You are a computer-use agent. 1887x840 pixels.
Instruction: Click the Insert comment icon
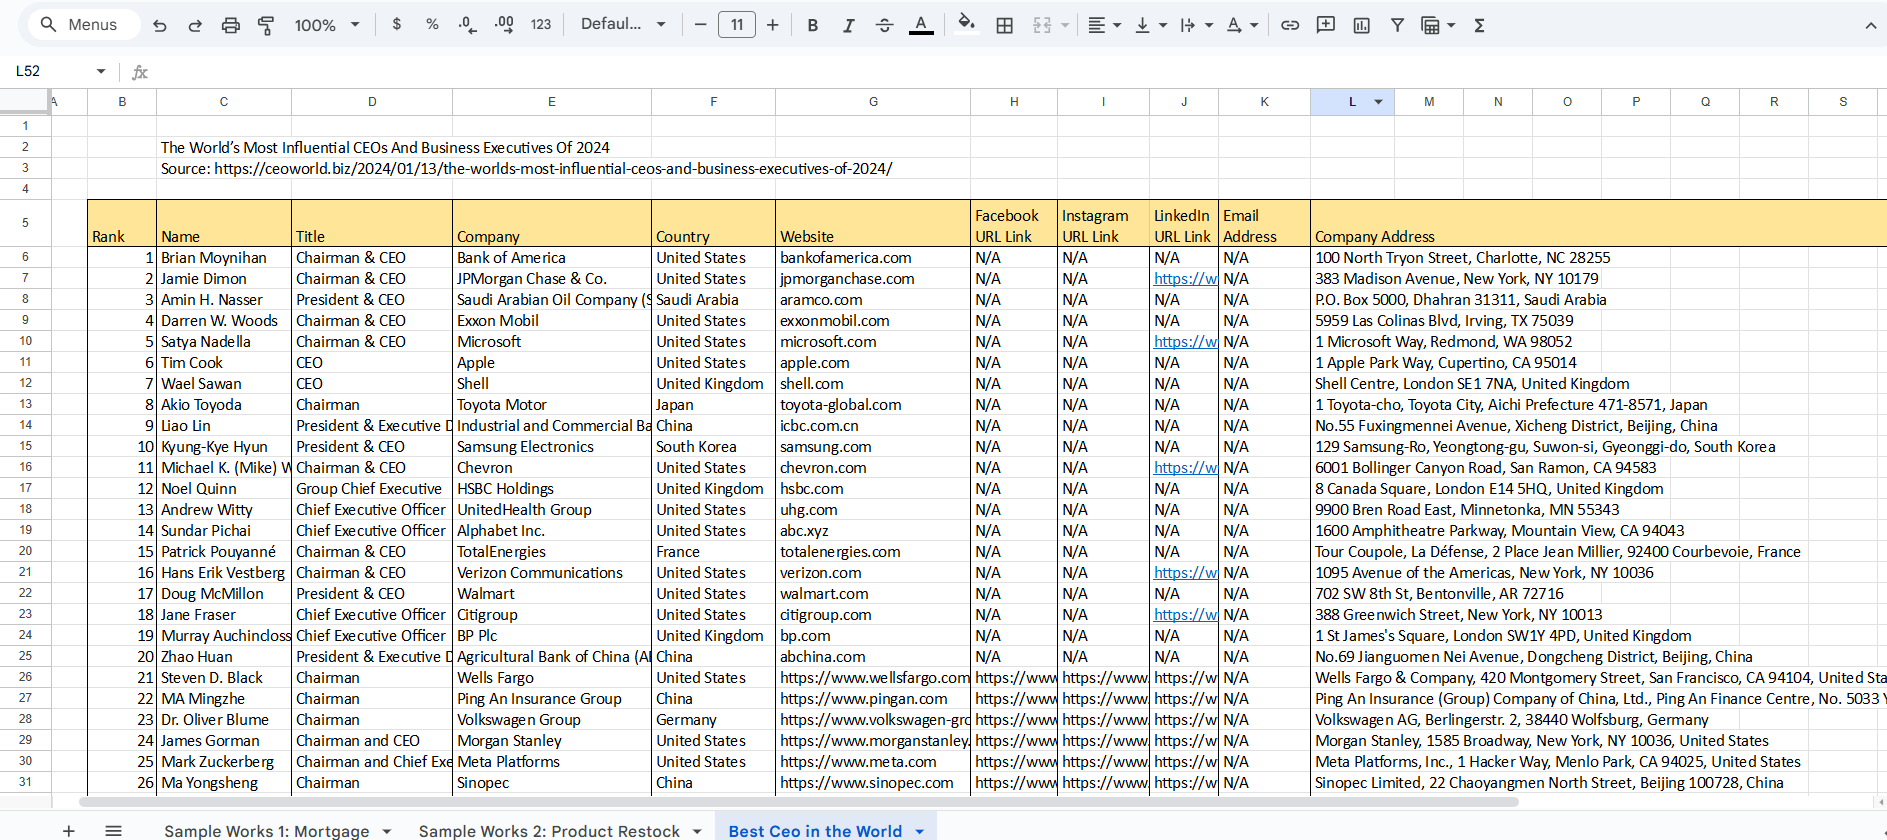coord(1326,25)
